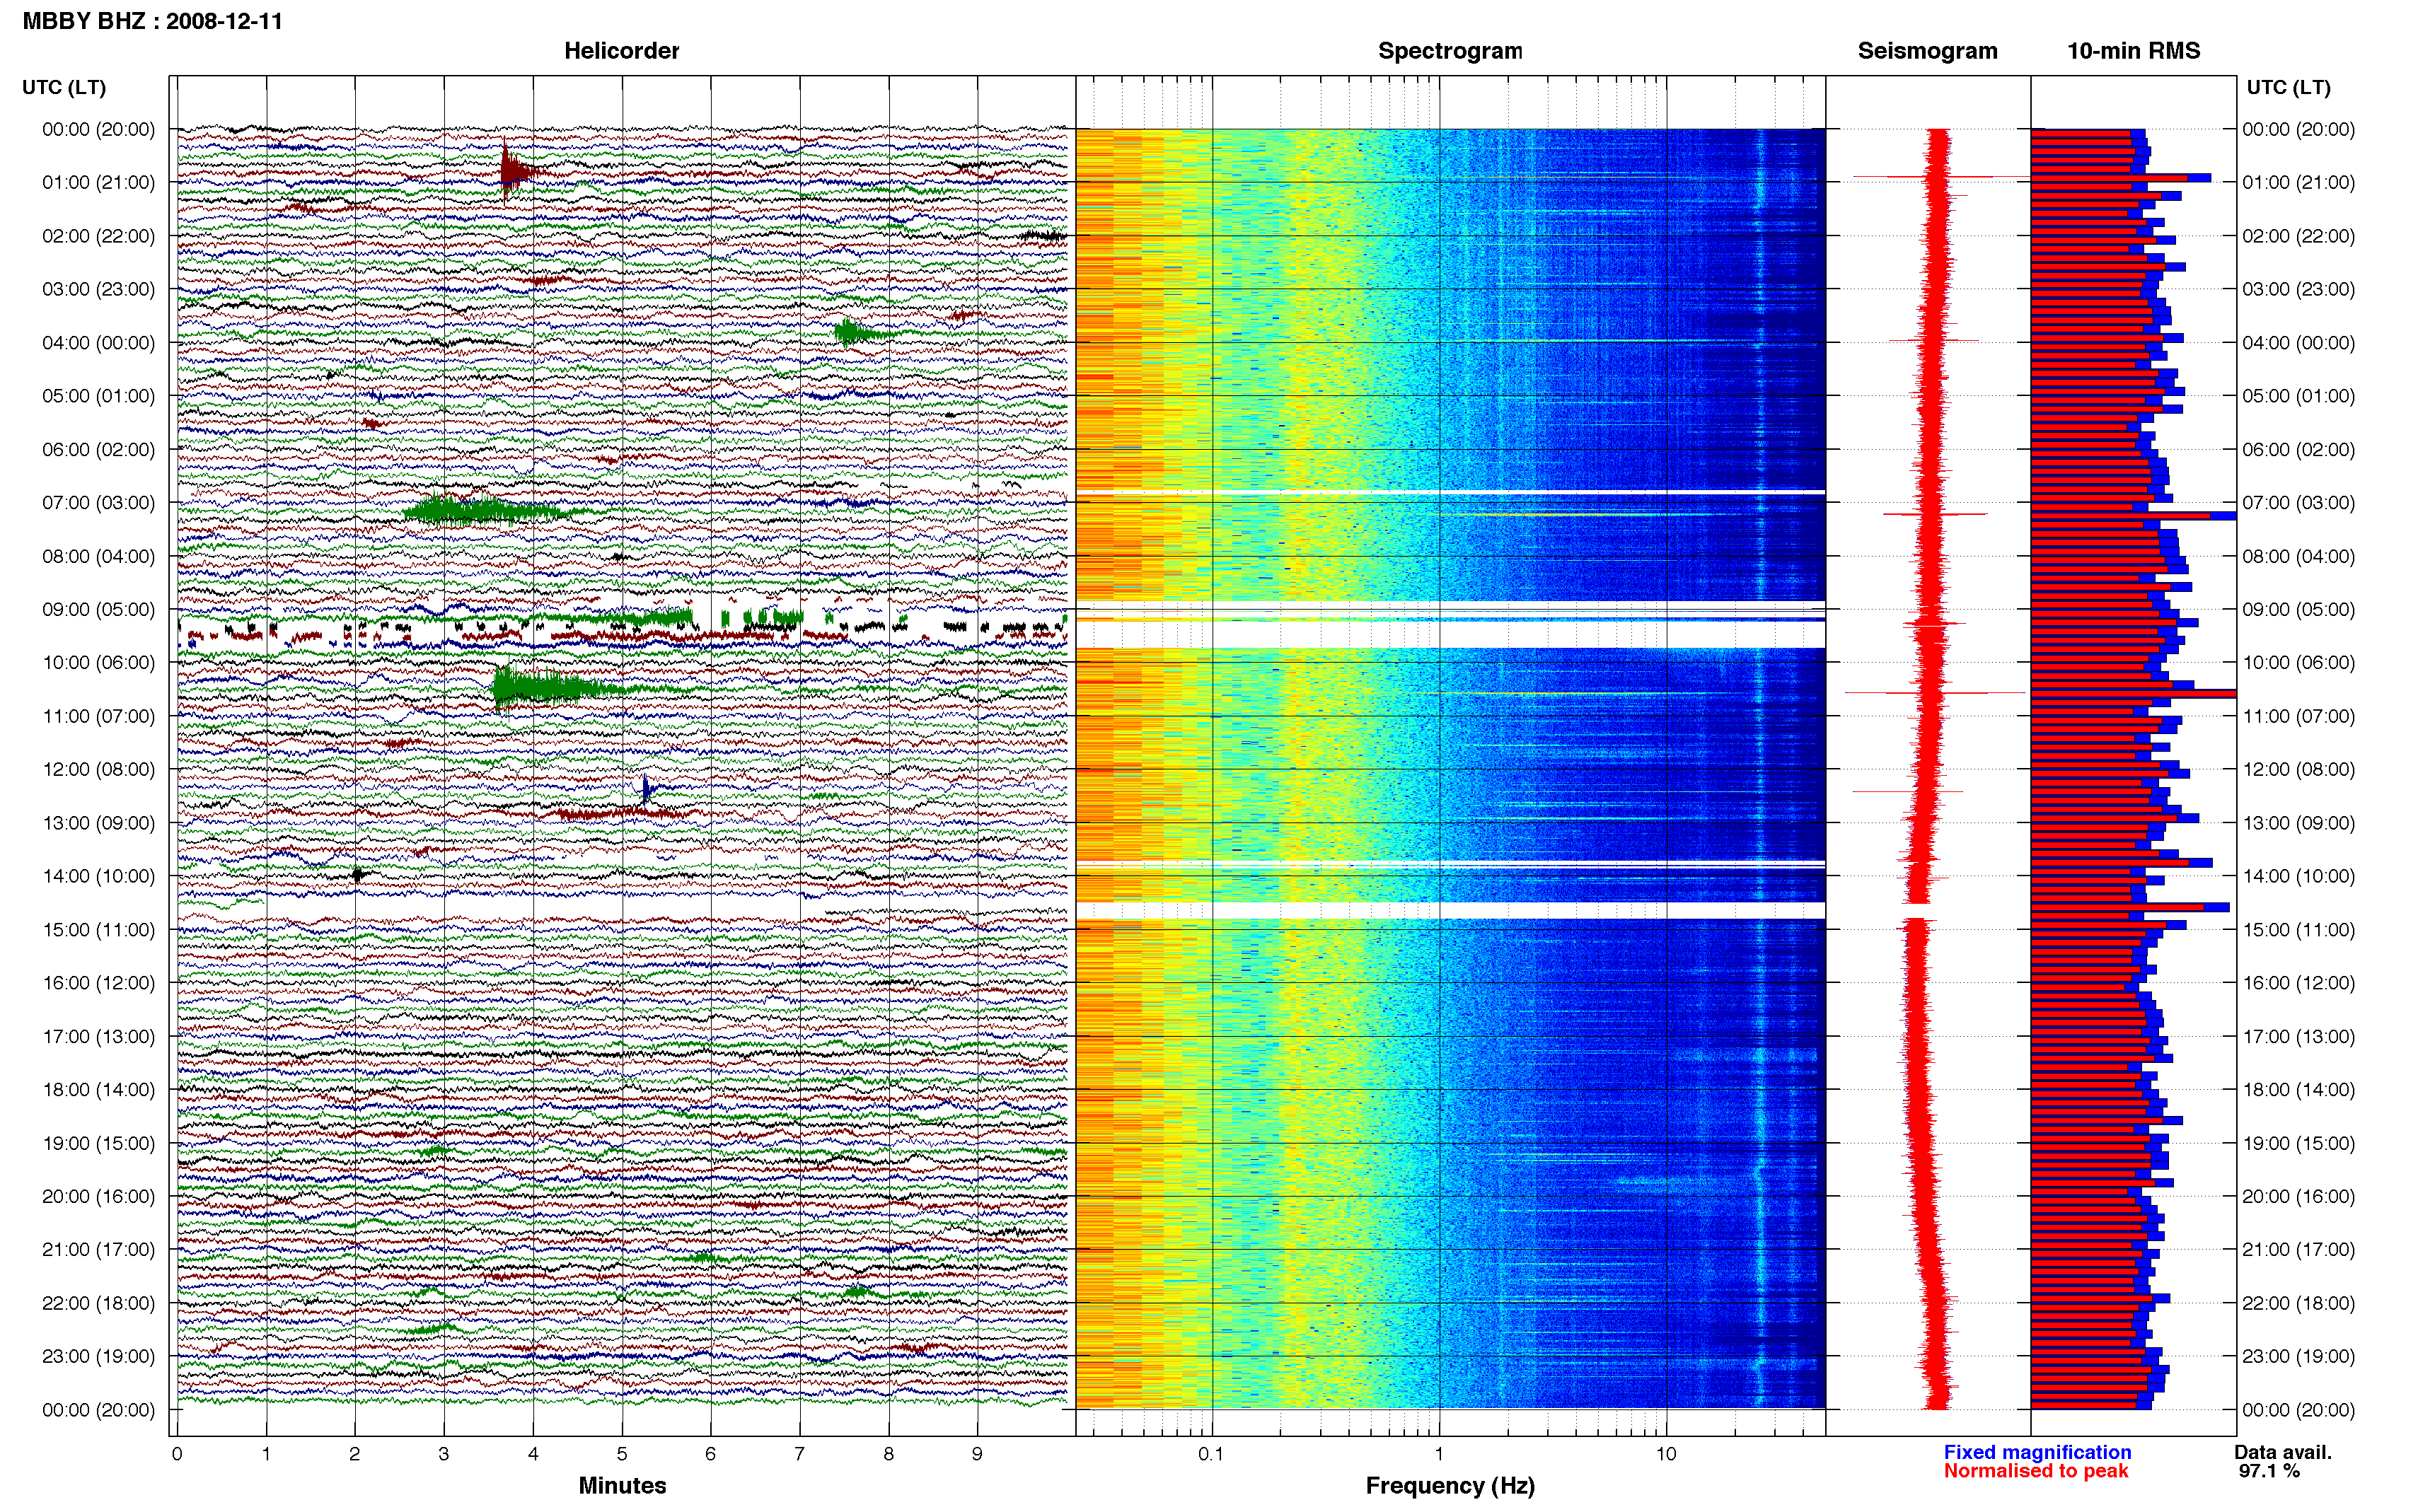Image resolution: width=2418 pixels, height=1512 pixels.
Task: Click the plot title MBBY BHZ : 2008-12-11
Action: click(152, 21)
